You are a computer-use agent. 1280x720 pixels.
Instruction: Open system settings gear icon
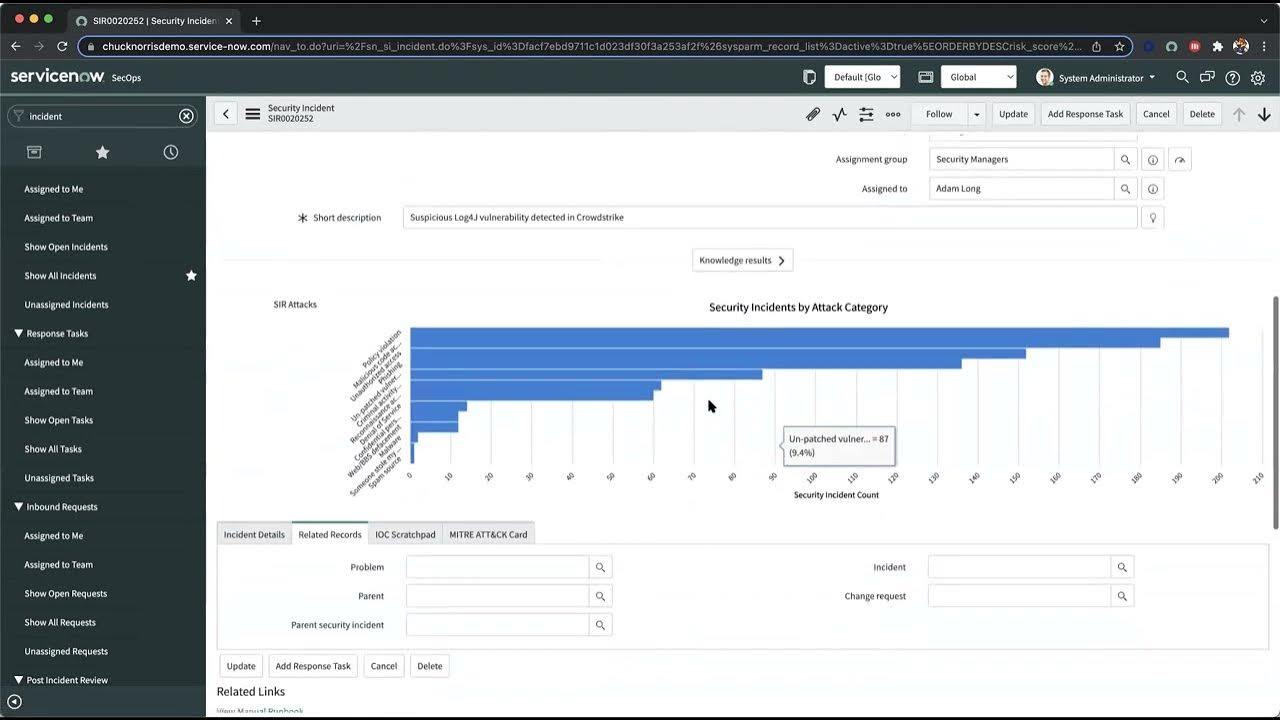pyautogui.click(x=1258, y=77)
